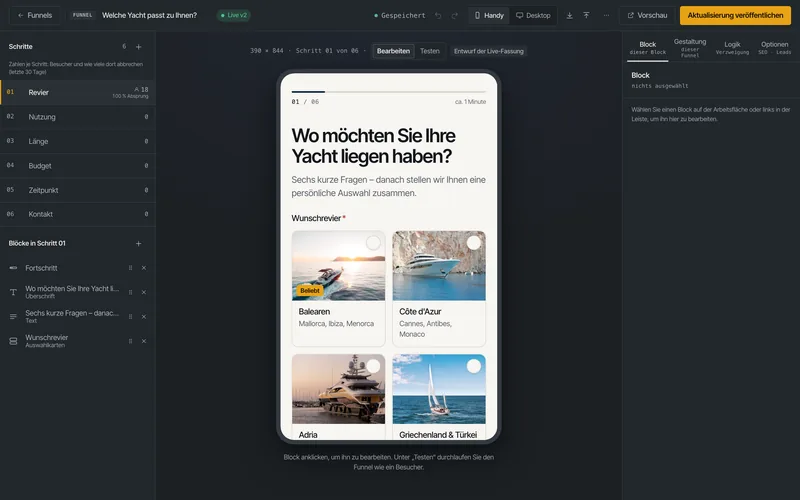Click drag handle of Überschrift block
Viewport: 800px width, 500px height.
(x=131, y=292)
